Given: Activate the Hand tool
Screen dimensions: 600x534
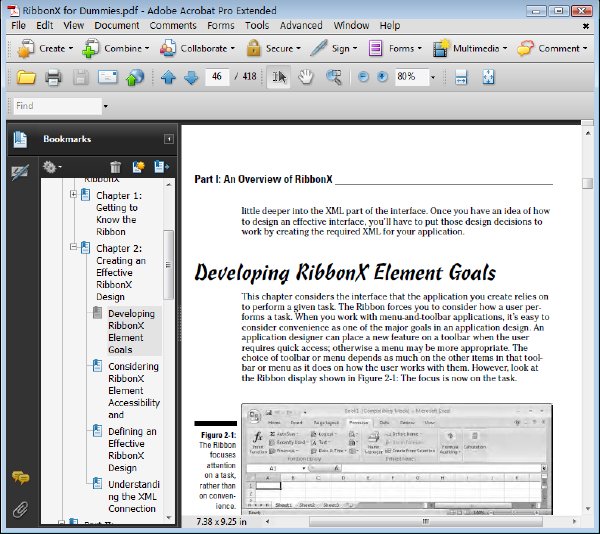Looking at the screenshot, I should (x=306, y=77).
